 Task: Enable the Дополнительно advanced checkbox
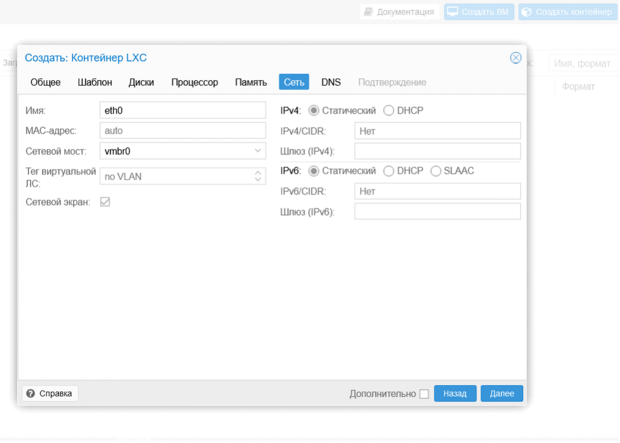point(424,394)
